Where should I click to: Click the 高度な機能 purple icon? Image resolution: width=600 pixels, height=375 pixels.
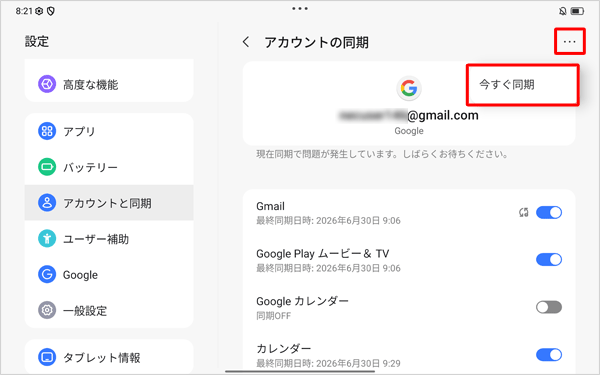47,84
